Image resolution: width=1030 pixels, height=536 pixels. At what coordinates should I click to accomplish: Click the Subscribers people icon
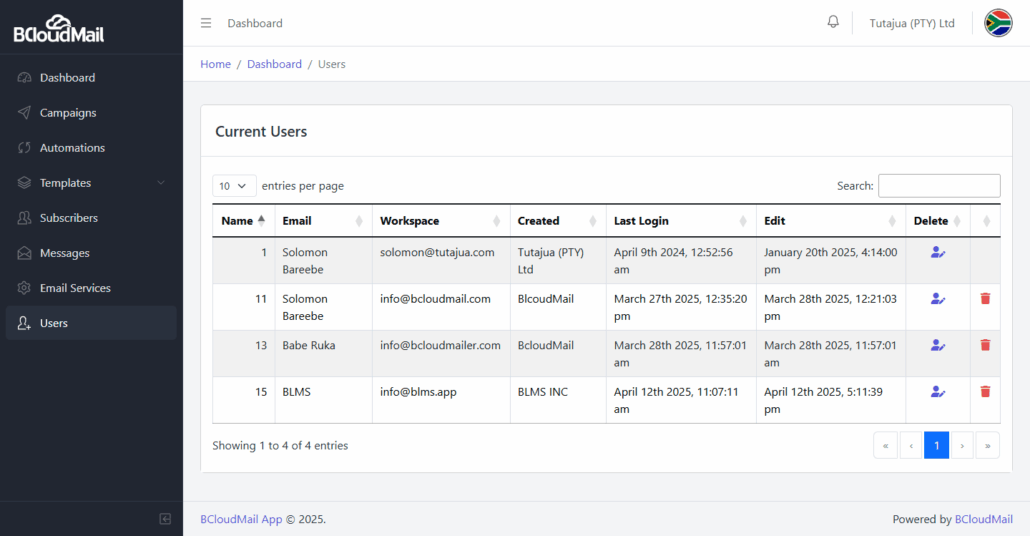pyautogui.click(x=24, y=218)
